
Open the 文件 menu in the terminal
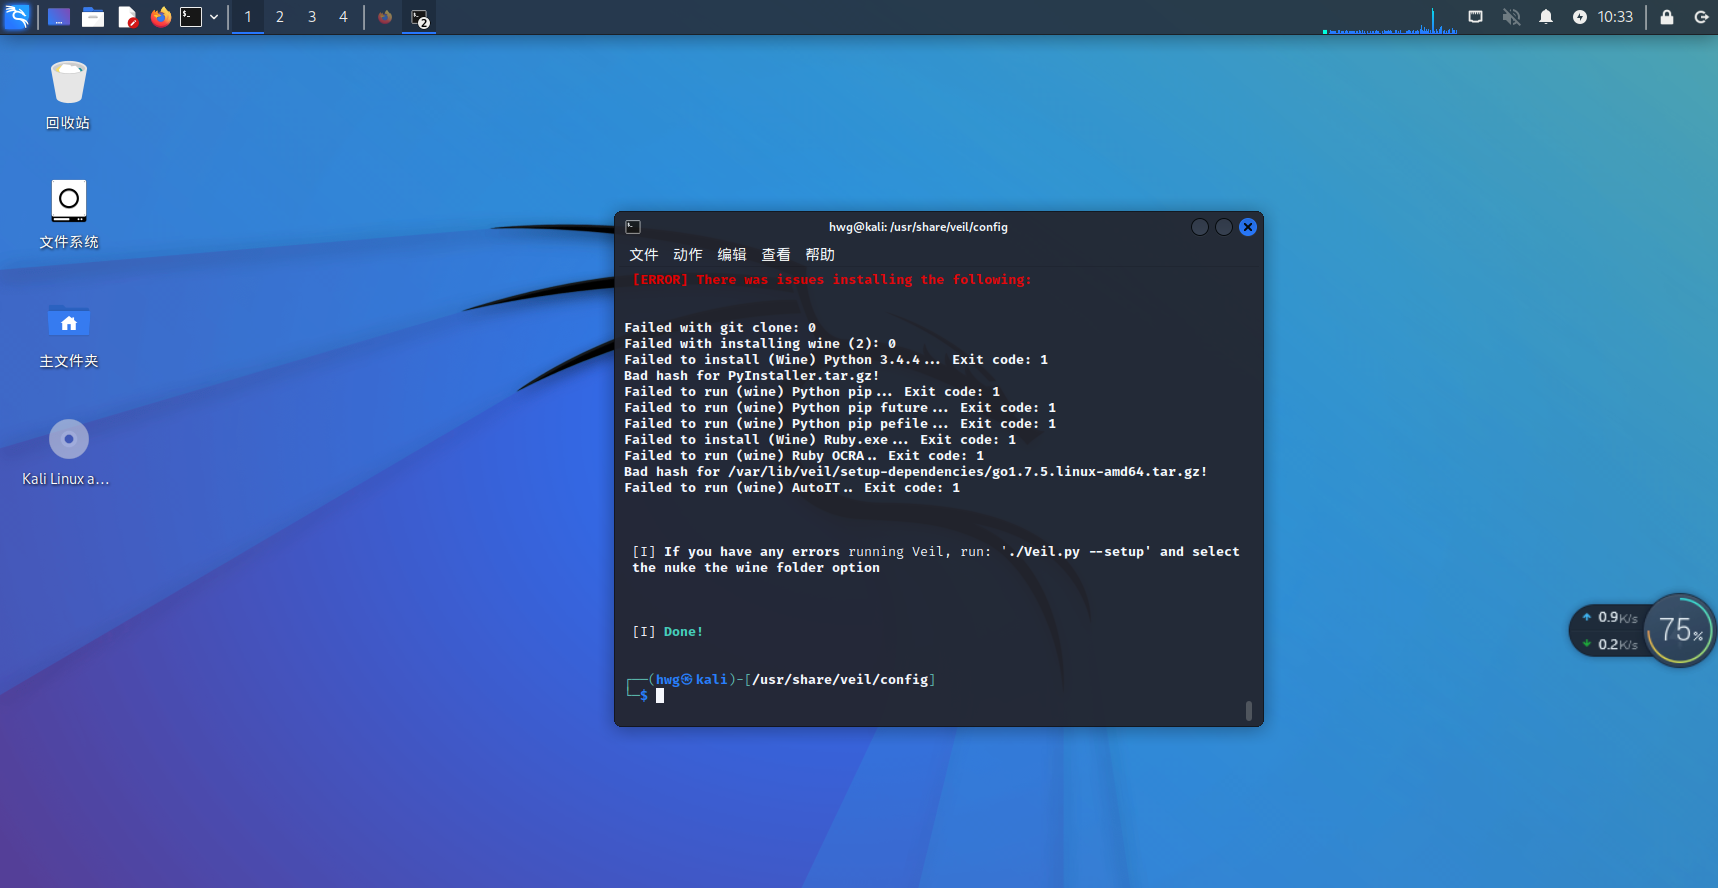coord(644,255)
